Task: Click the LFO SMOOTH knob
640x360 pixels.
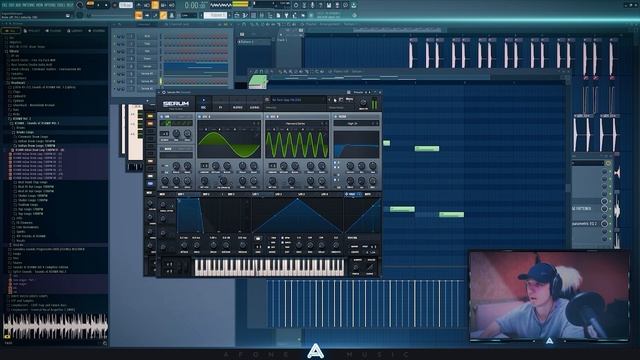Action: (x=336, y=245)
